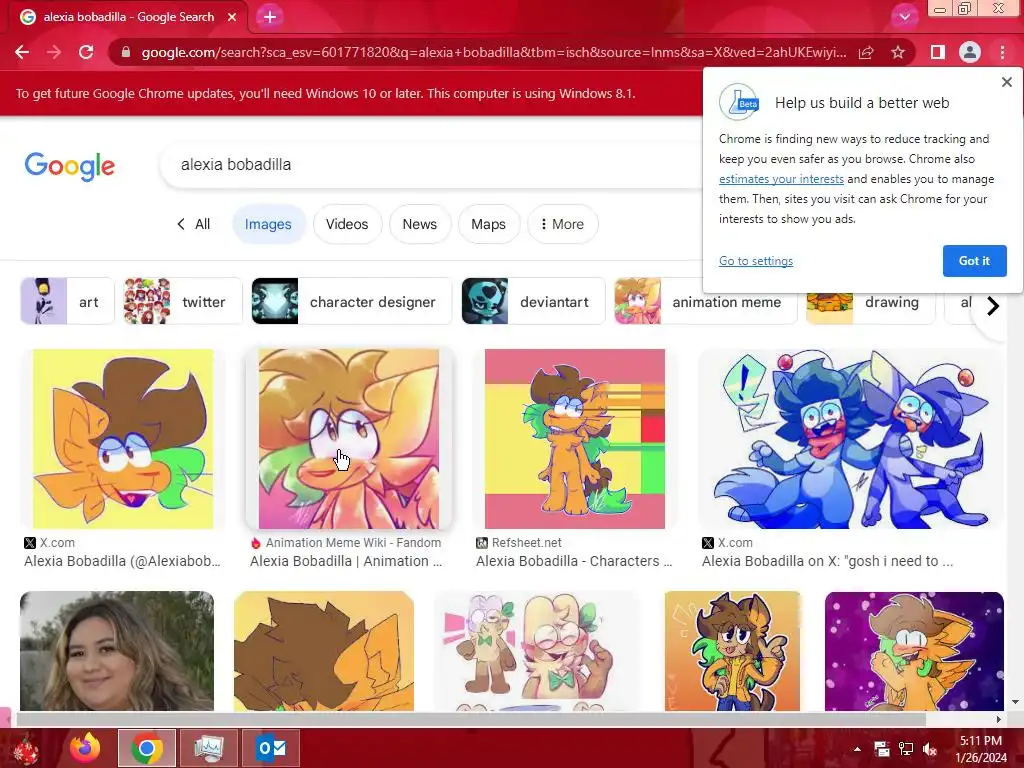Open tab search dropdown arrow

[x=904, y=17]
